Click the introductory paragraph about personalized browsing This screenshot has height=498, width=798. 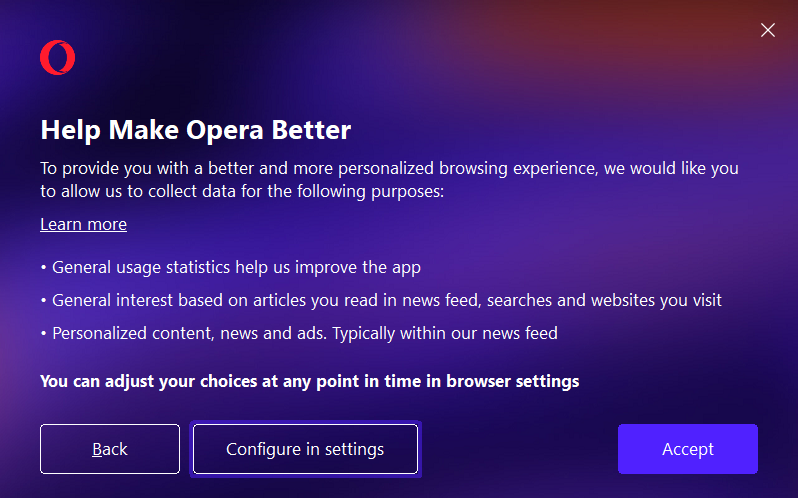click(x=389, y=180)
